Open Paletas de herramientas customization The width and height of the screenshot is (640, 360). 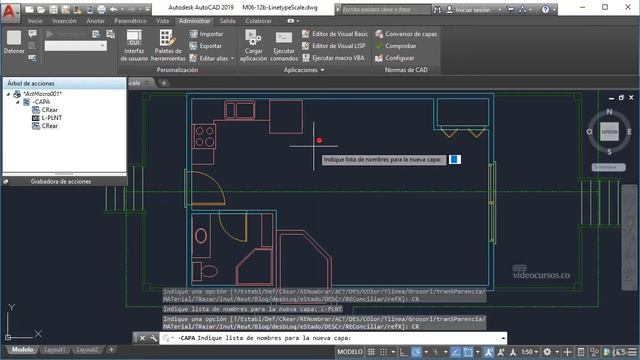(168, 46)
